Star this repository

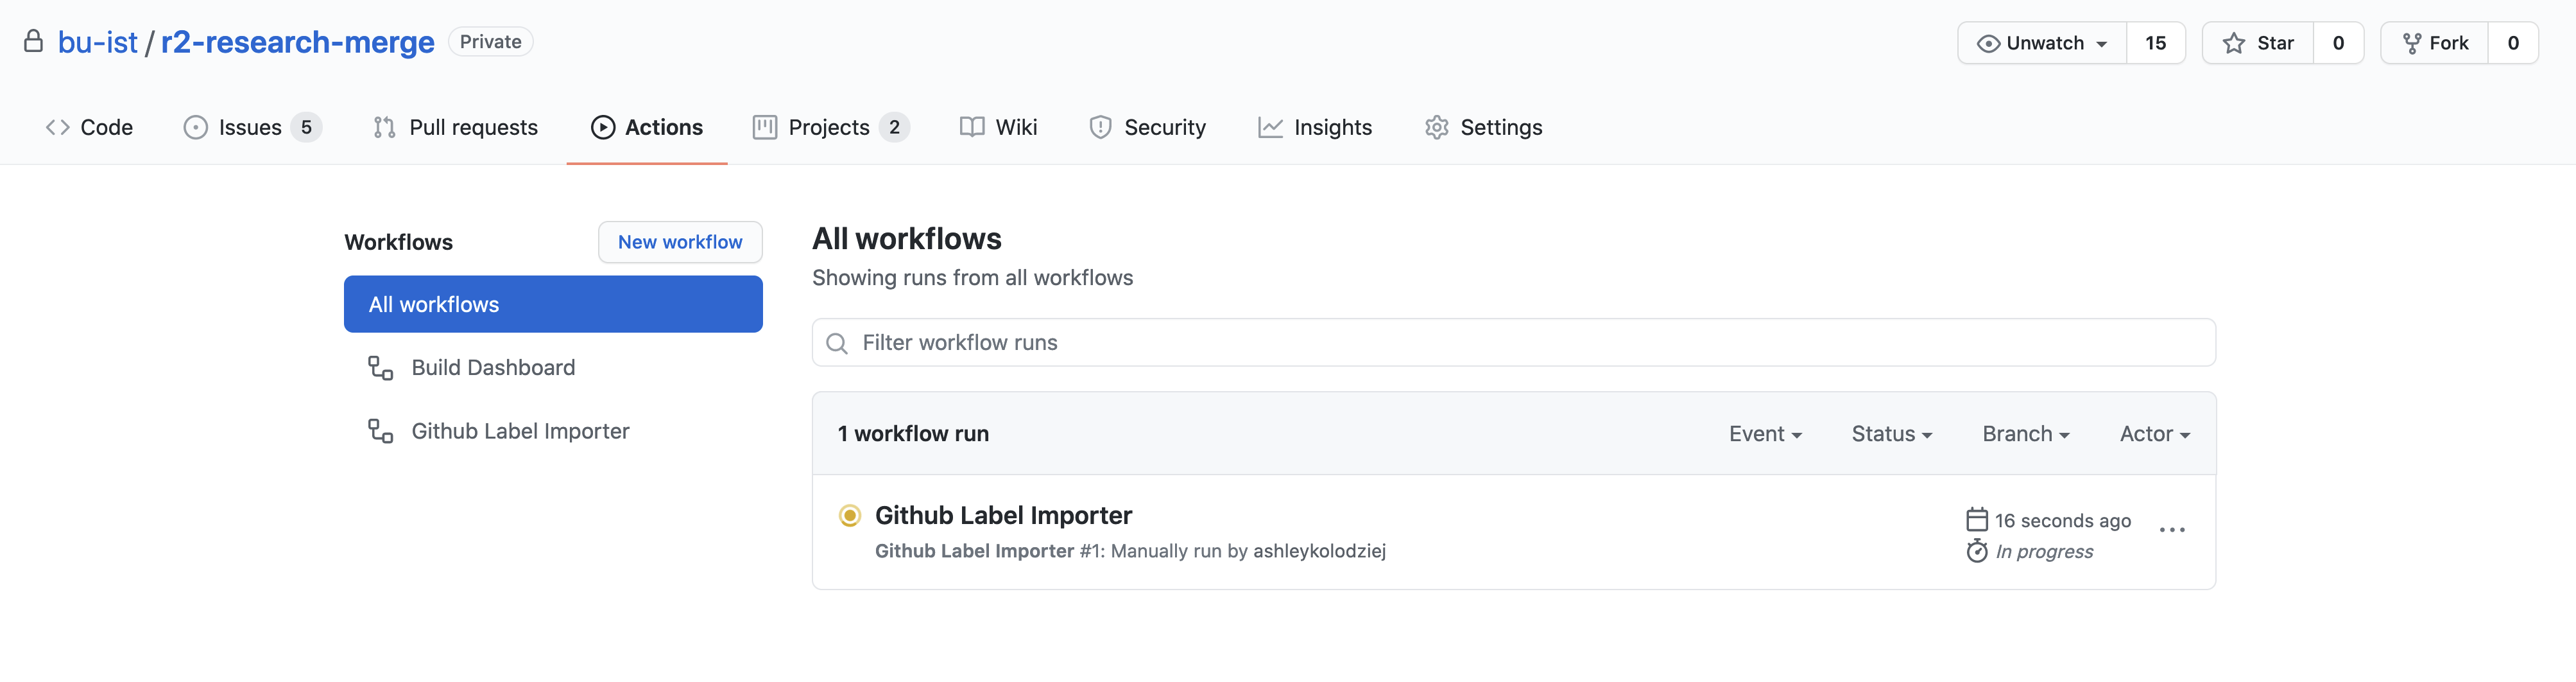2258,43
